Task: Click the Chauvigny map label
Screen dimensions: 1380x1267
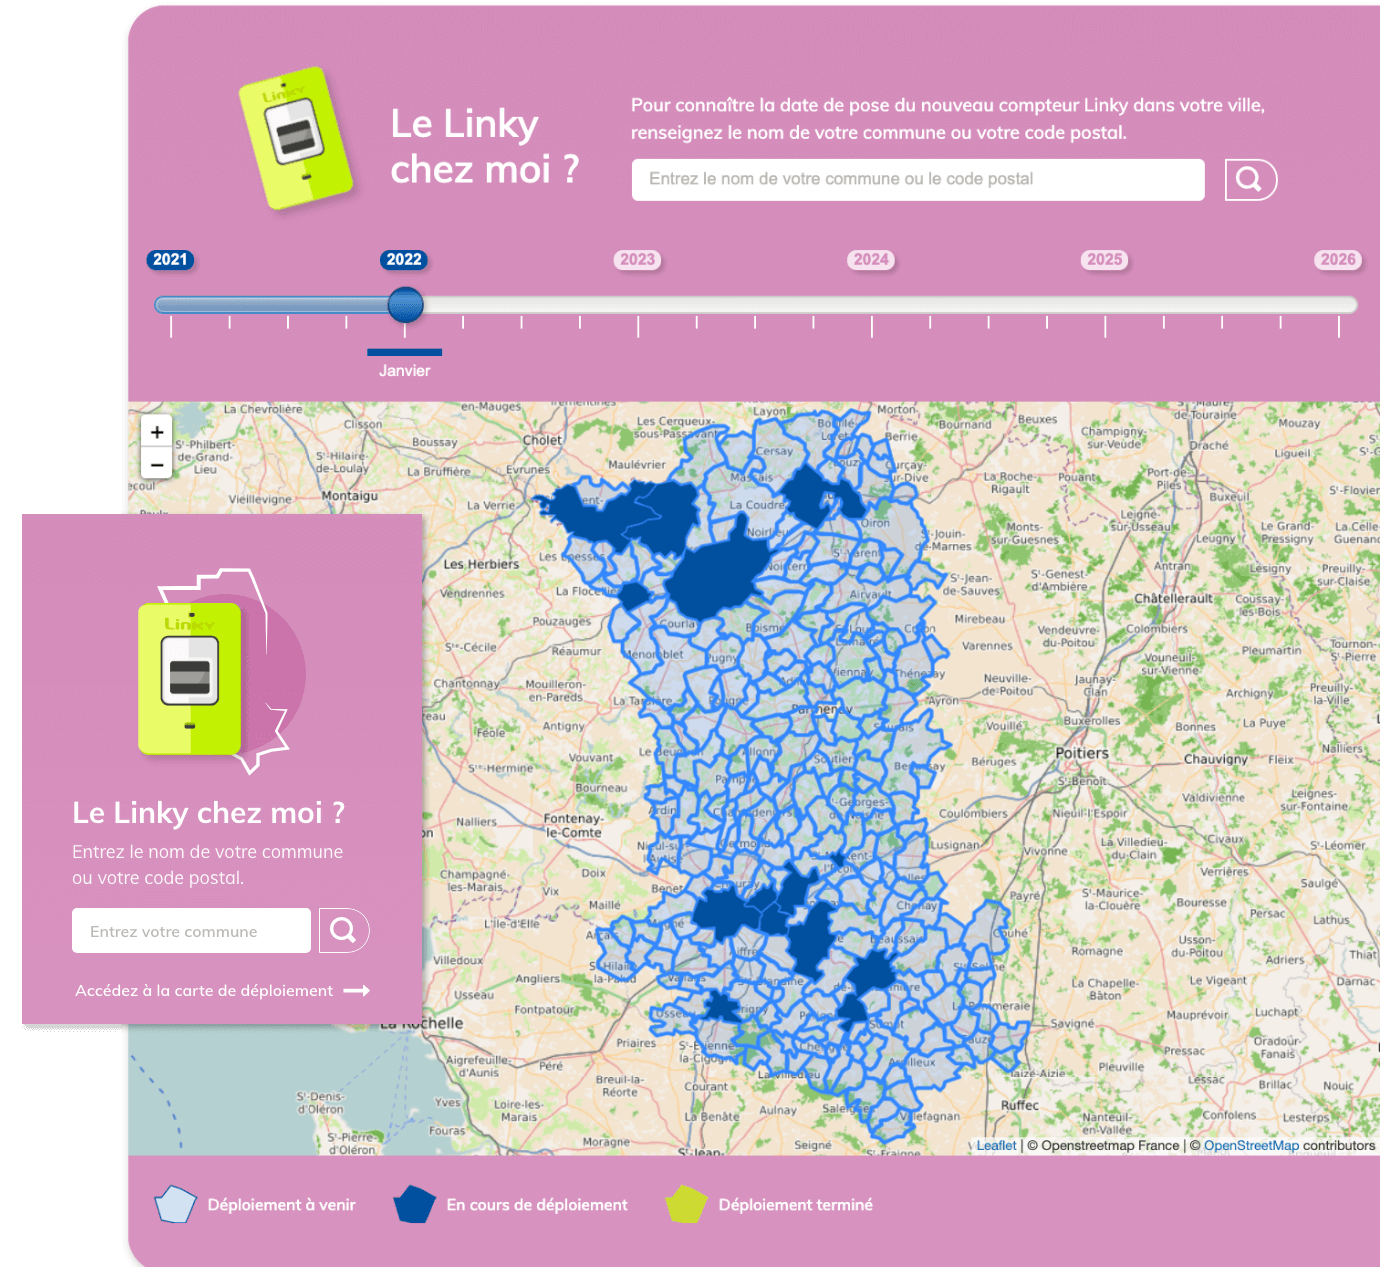Action: [1216, 759]
